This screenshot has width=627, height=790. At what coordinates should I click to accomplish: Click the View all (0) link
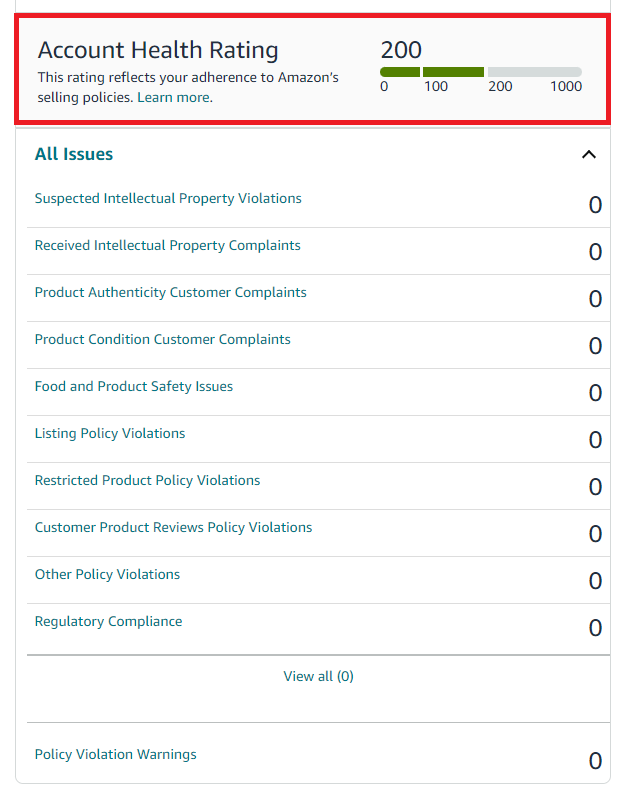point(318,676)
